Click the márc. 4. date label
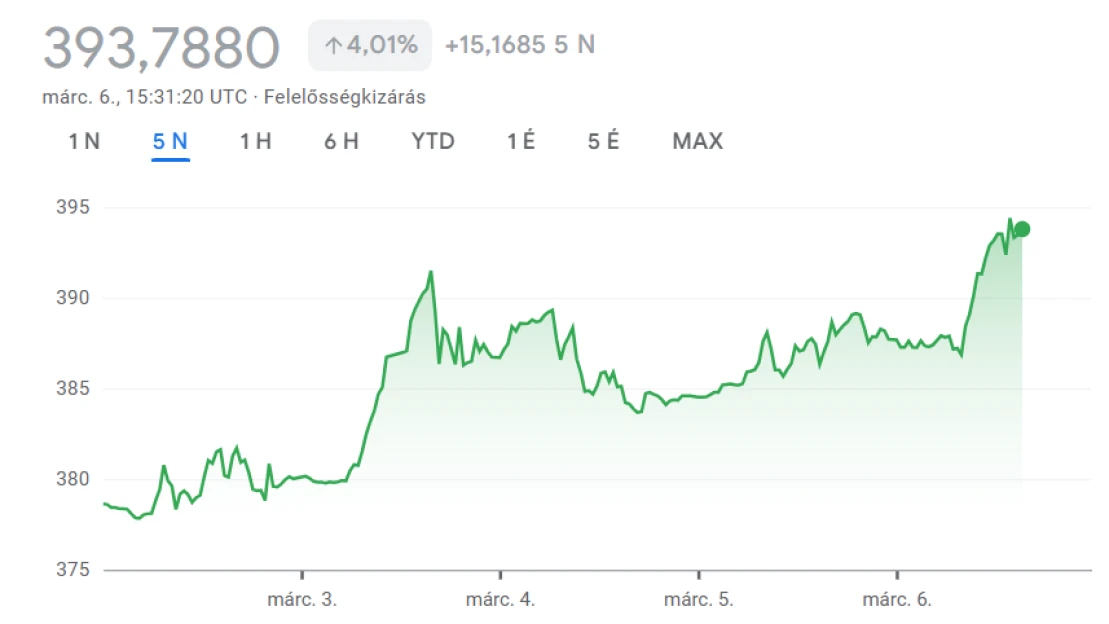This screenshot has height=624, width=1109. click(500, 600)
